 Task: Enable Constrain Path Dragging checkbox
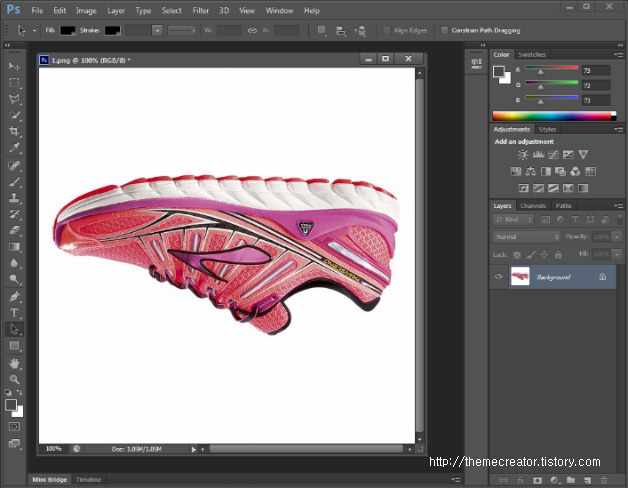[x=444, y=30]
